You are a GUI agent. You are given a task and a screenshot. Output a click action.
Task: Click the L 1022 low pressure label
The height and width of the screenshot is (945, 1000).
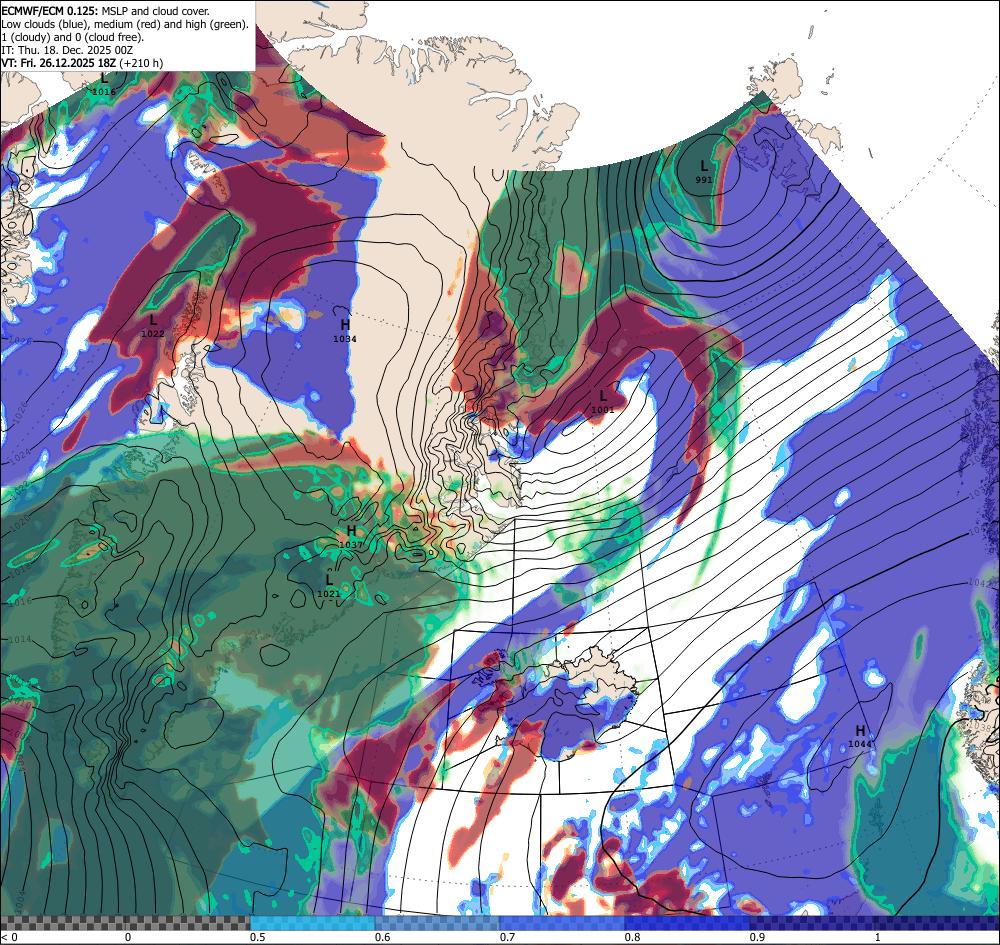pyautogui.click(x=152, y=326)
